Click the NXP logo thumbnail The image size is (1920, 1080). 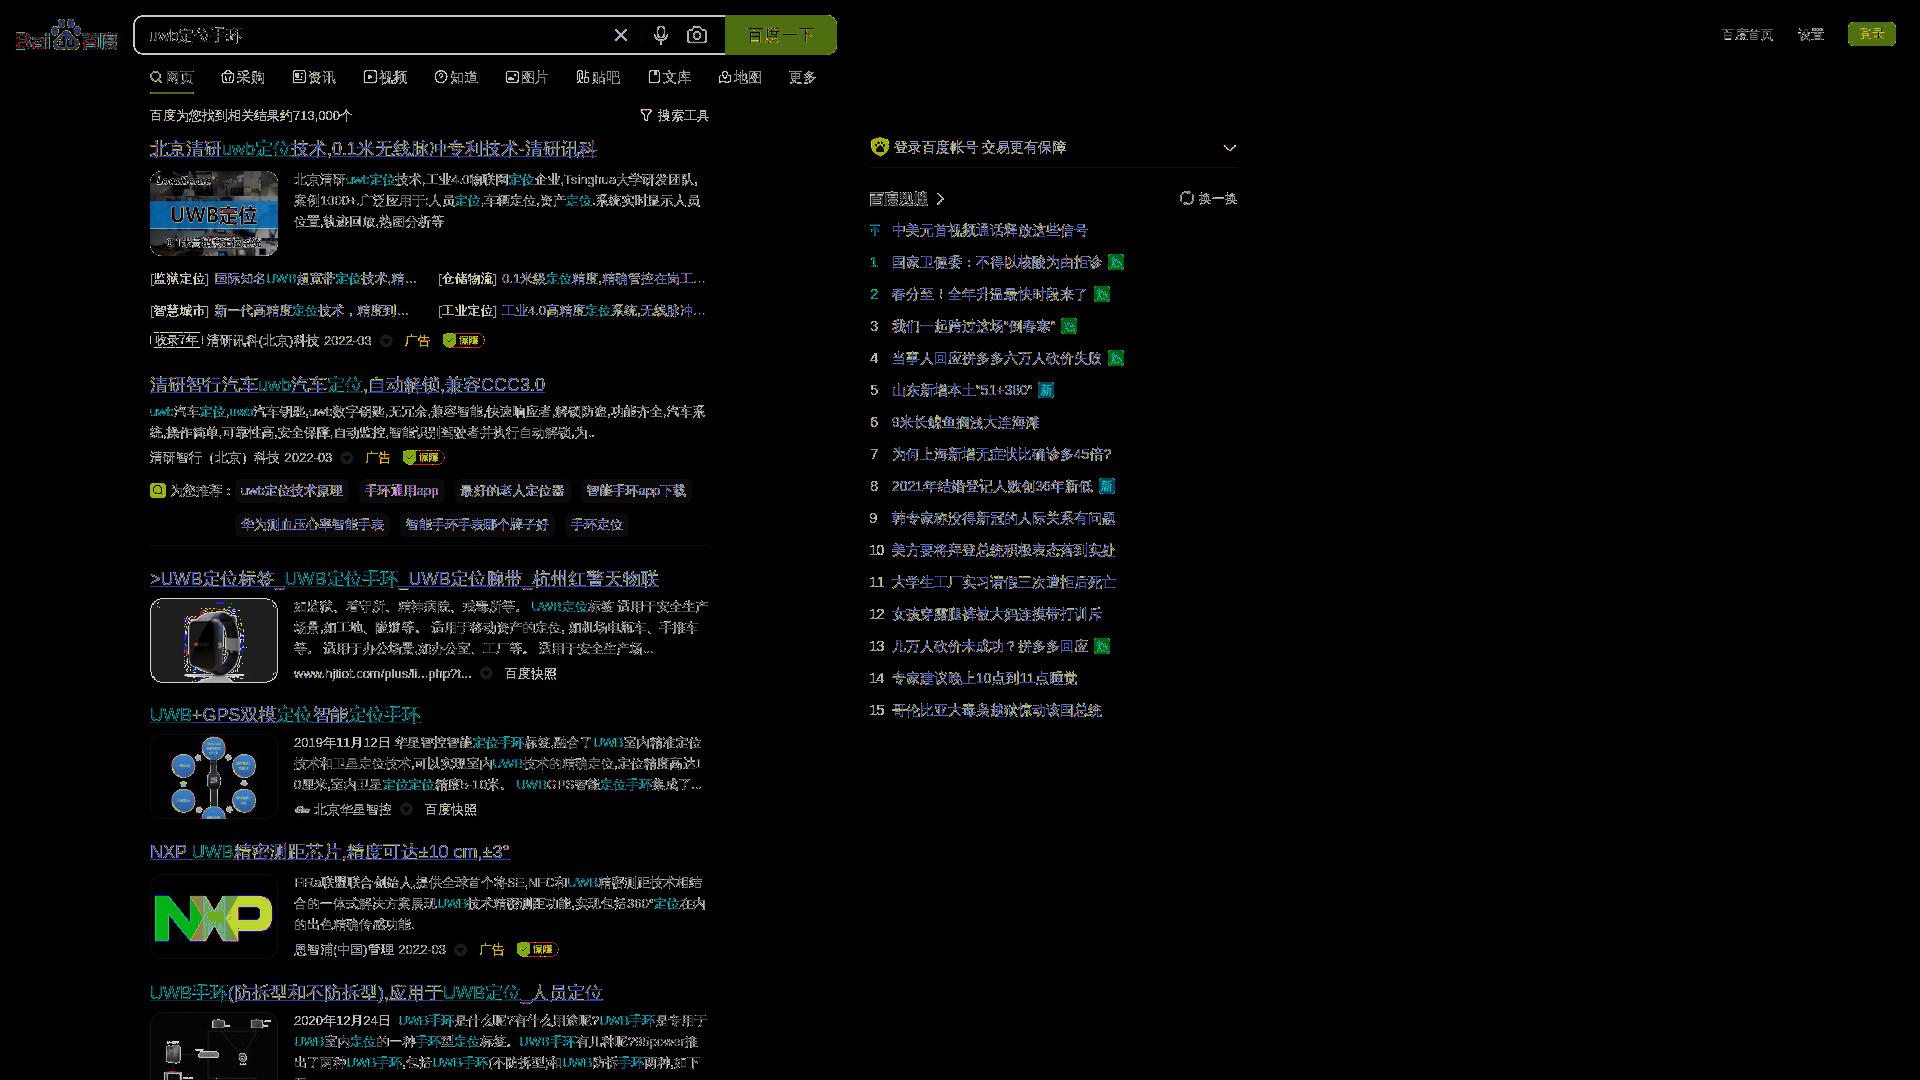tap(214, 917)
